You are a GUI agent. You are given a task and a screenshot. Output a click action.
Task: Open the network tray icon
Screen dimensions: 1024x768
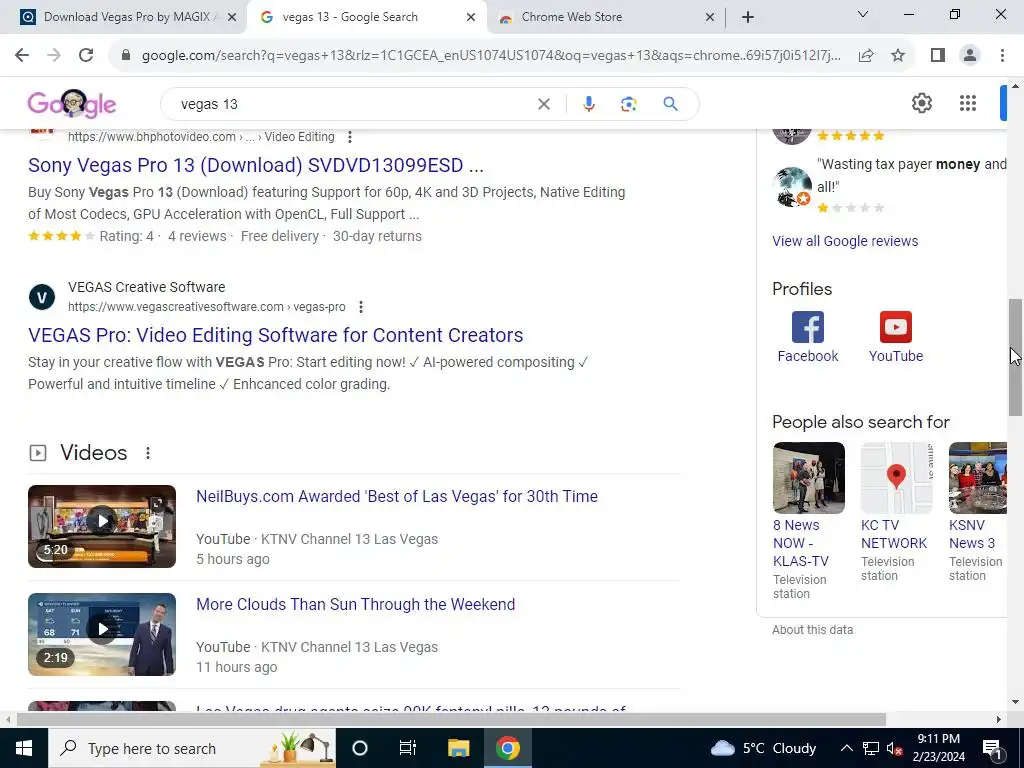871,748
